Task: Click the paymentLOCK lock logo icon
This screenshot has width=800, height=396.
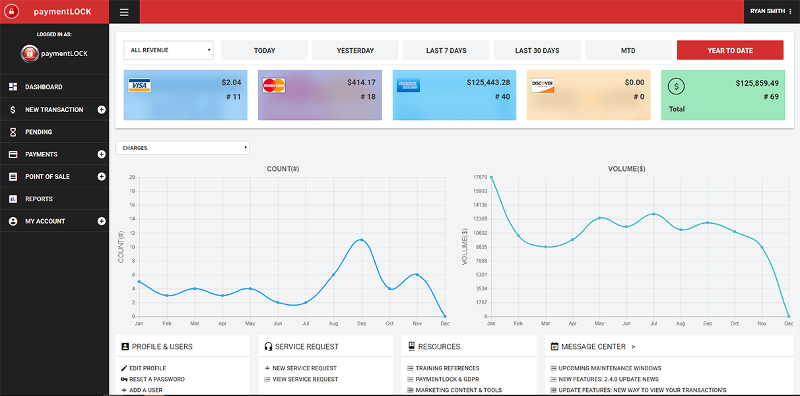Action: coord(12,11)
